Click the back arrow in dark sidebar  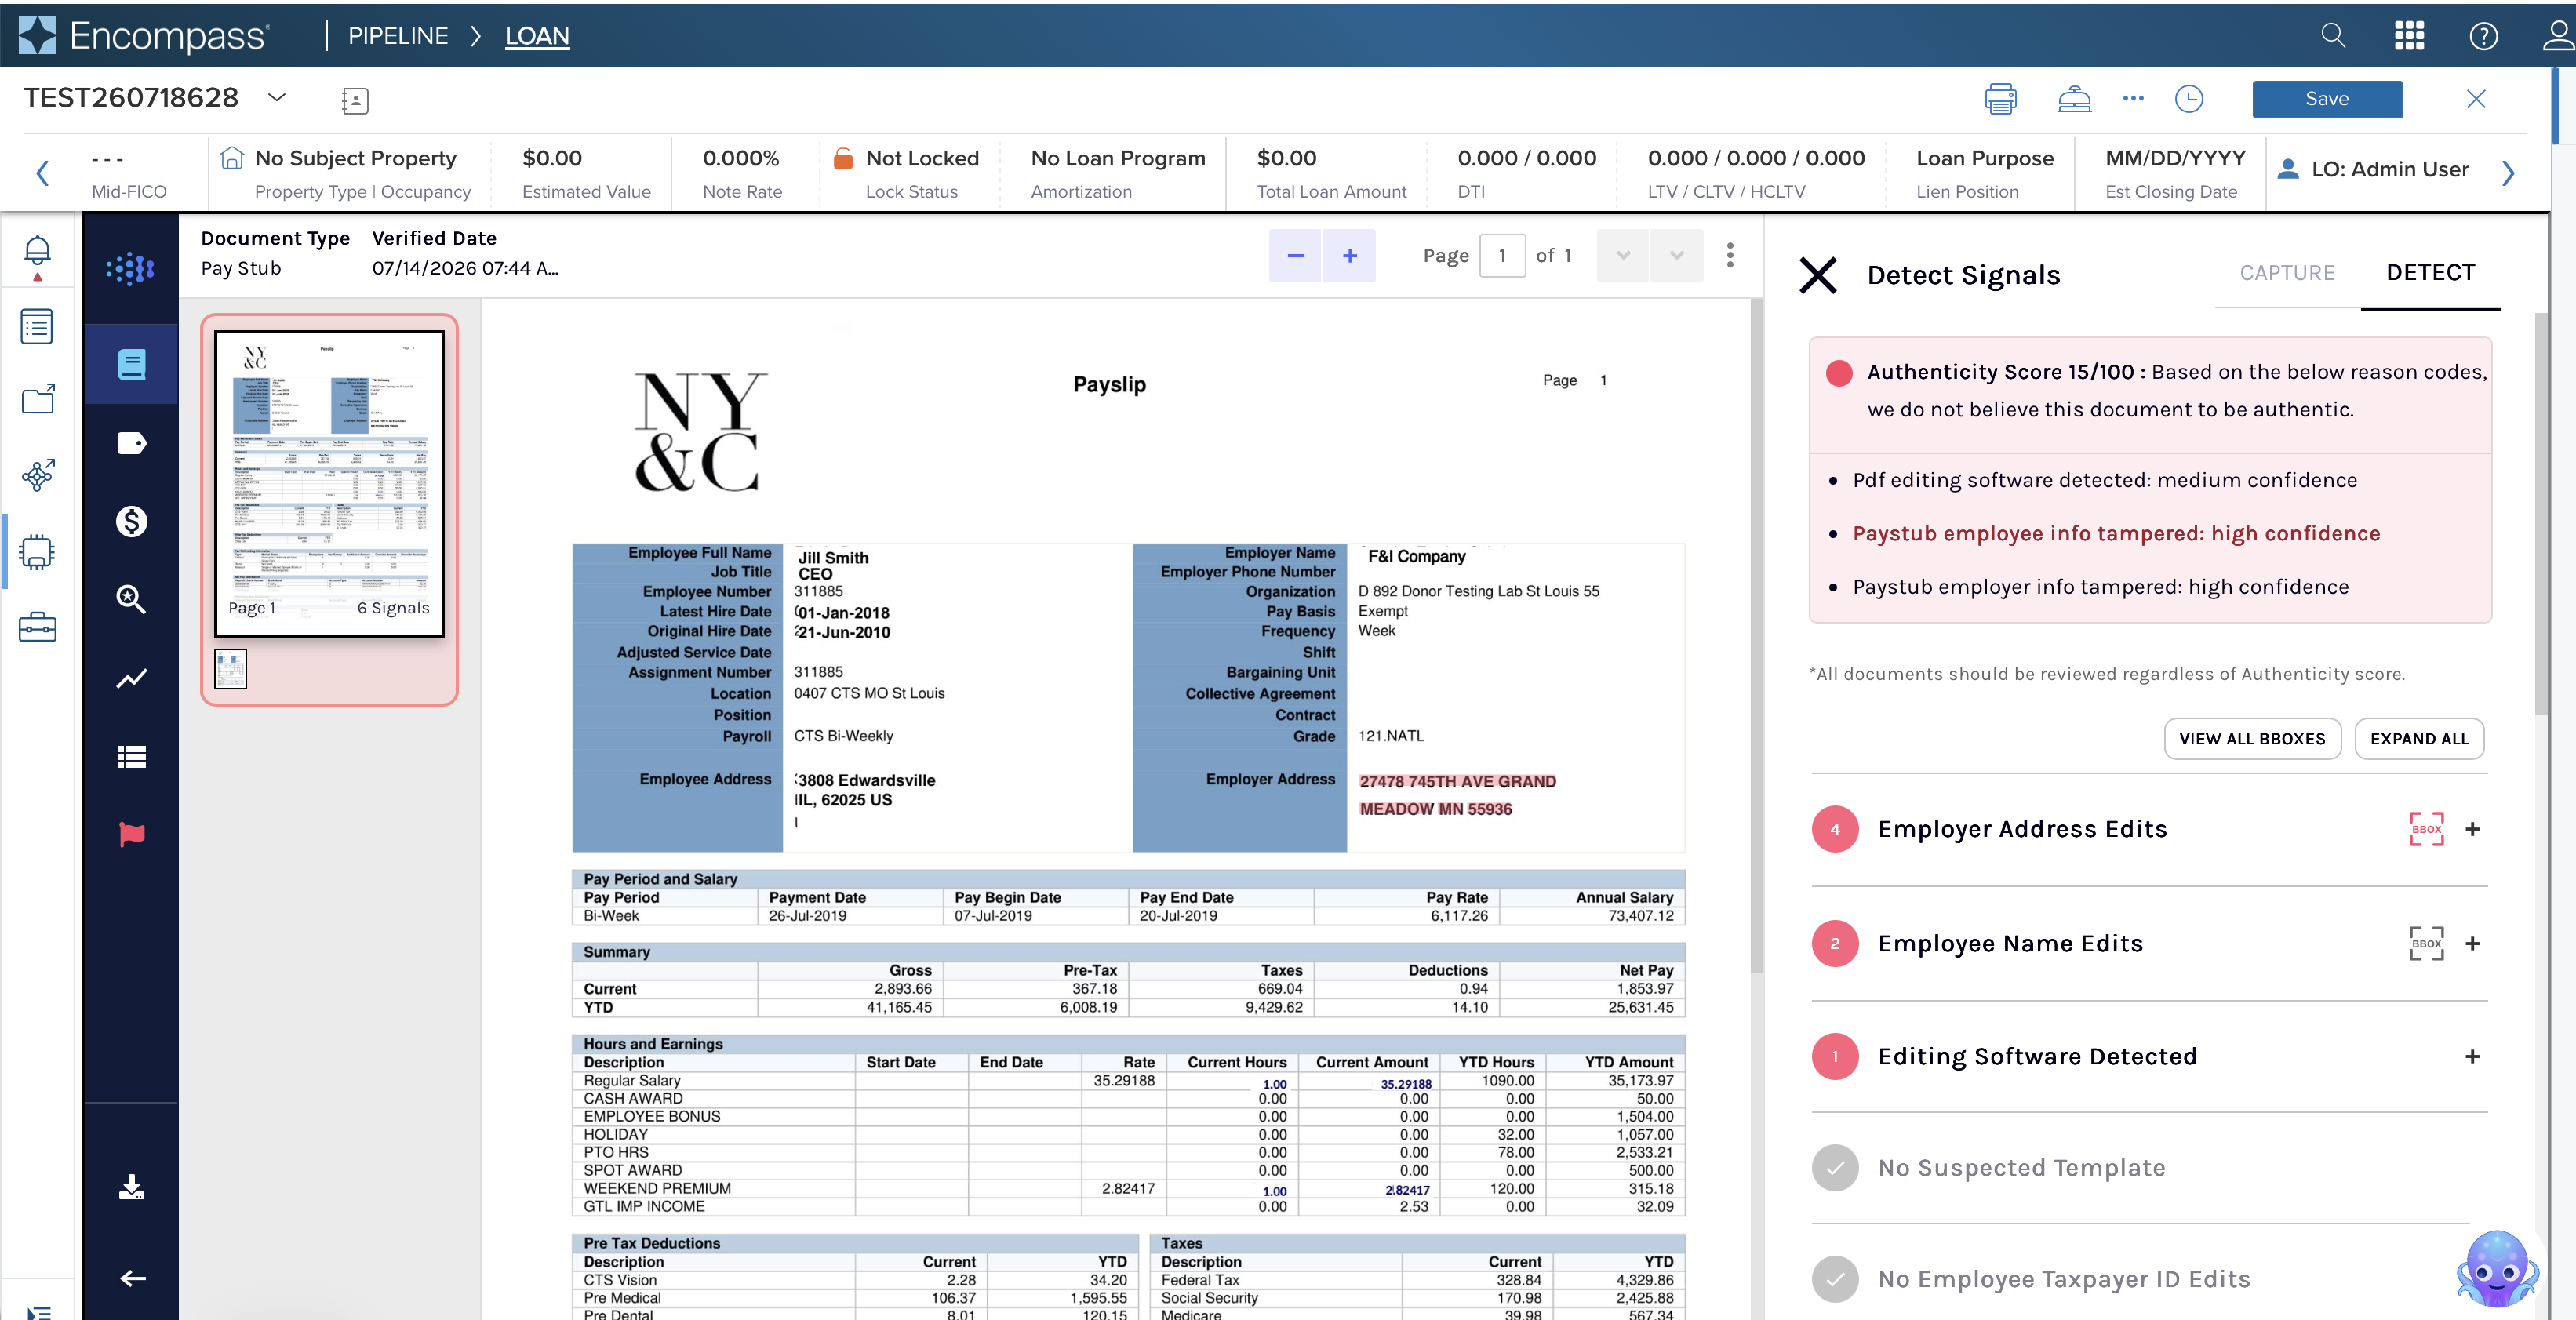[132, 1278]
